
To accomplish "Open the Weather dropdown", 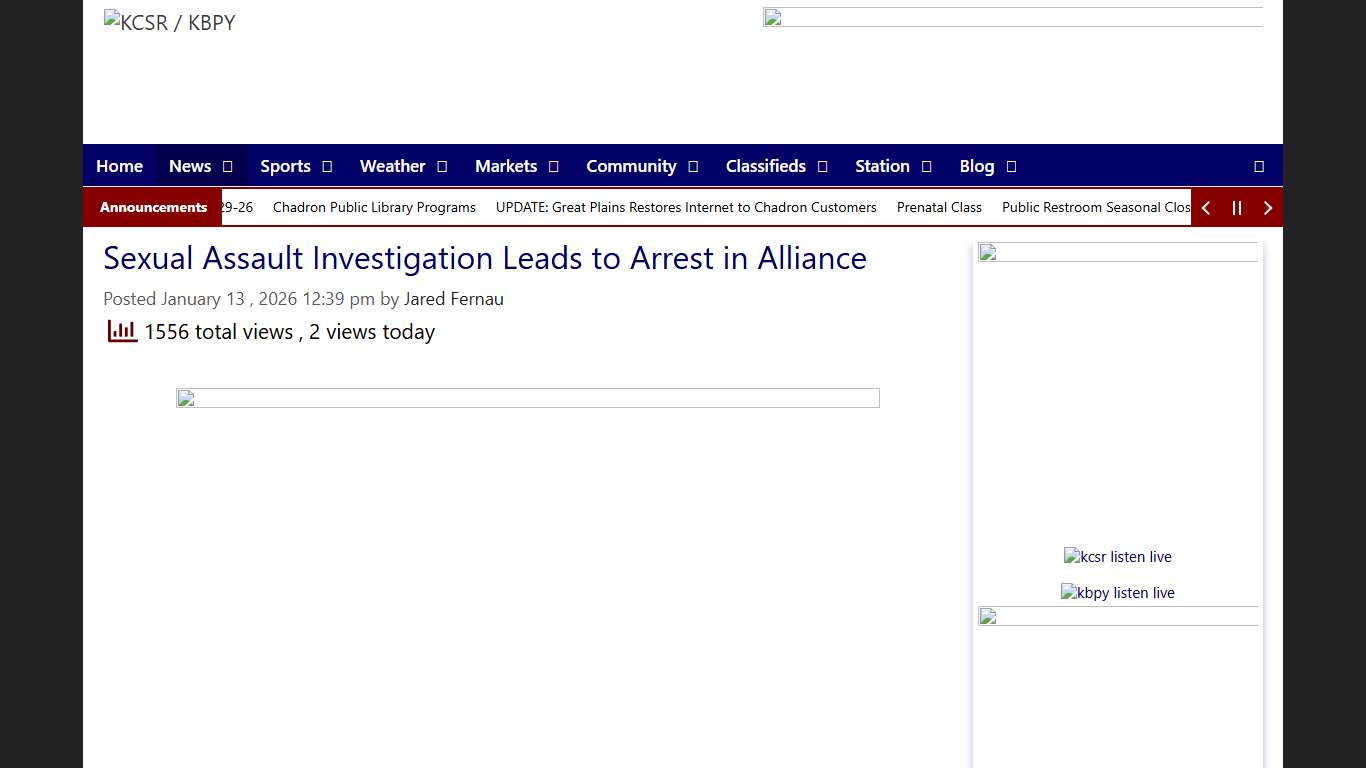I will [x=393, y=166].
